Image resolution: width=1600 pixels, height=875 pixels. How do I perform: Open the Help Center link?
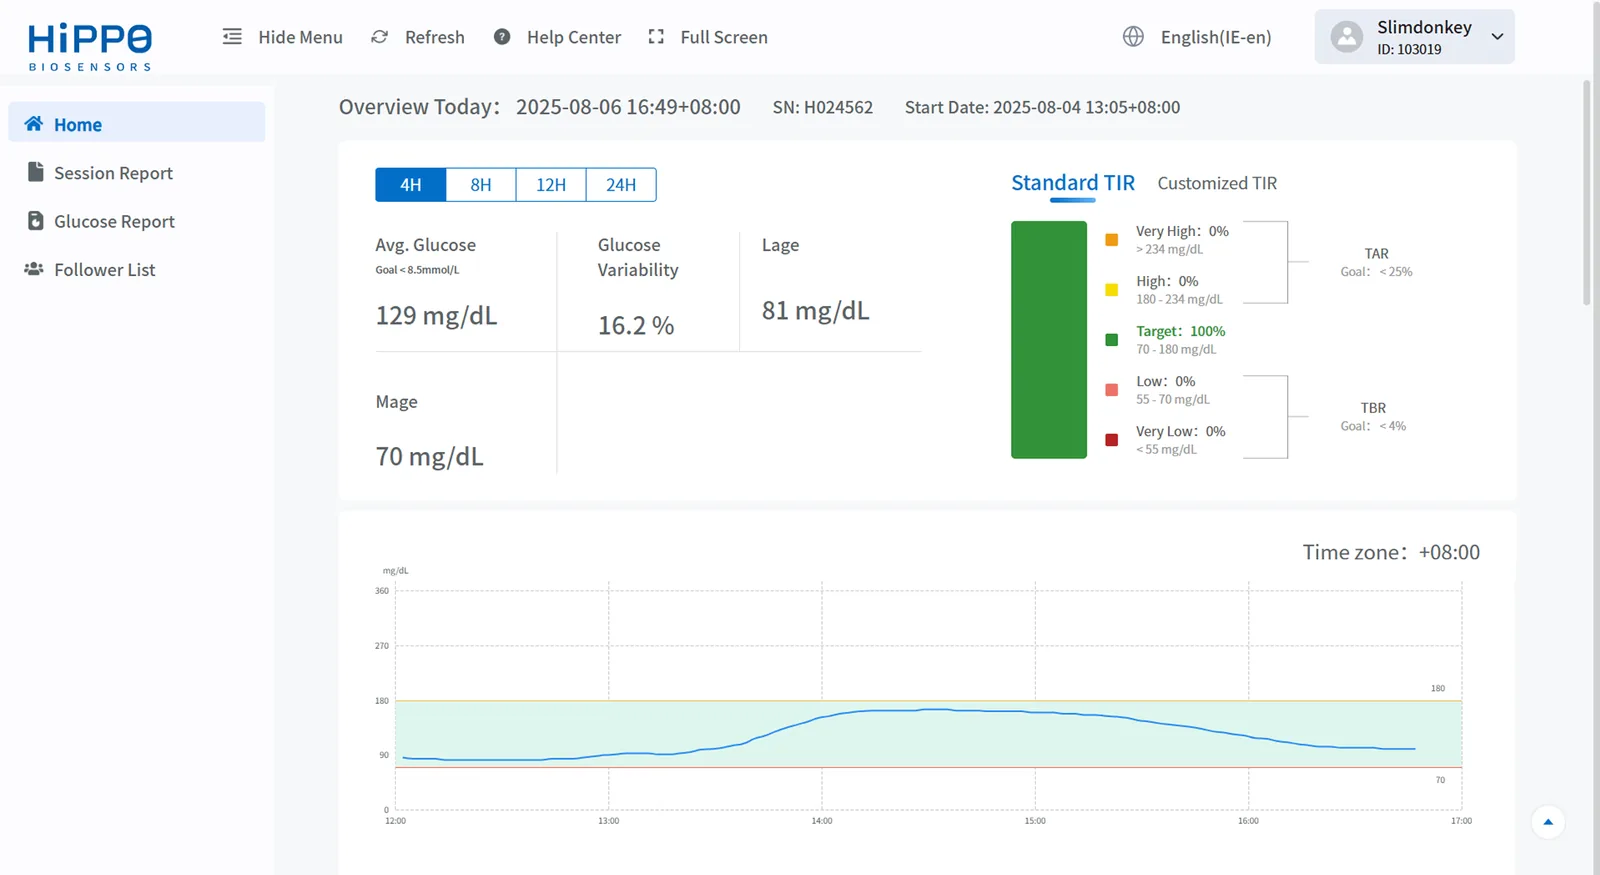click(x=574, y=37)
